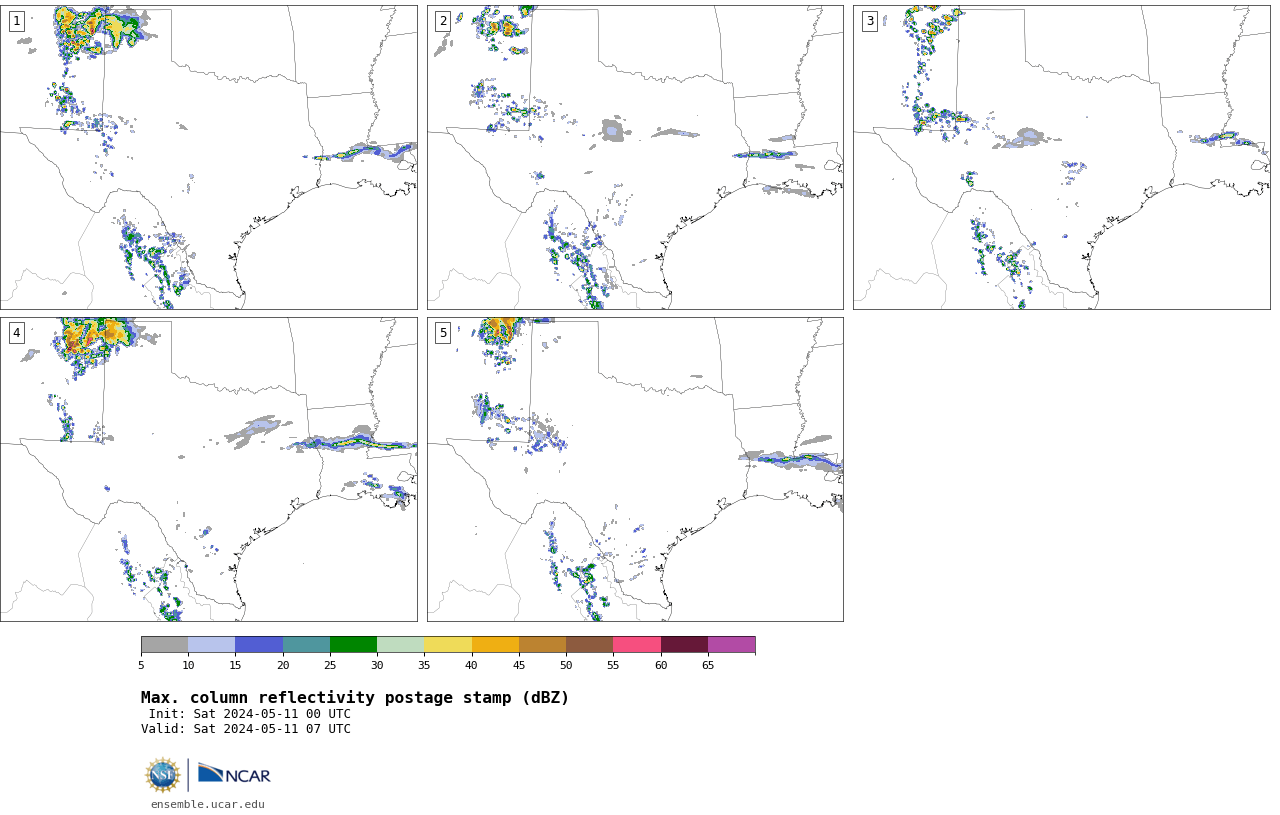Screen dimensions: 1280x815
Task: Open ensemble member 1 reflectivity map
Action: (x=209, y=157)
